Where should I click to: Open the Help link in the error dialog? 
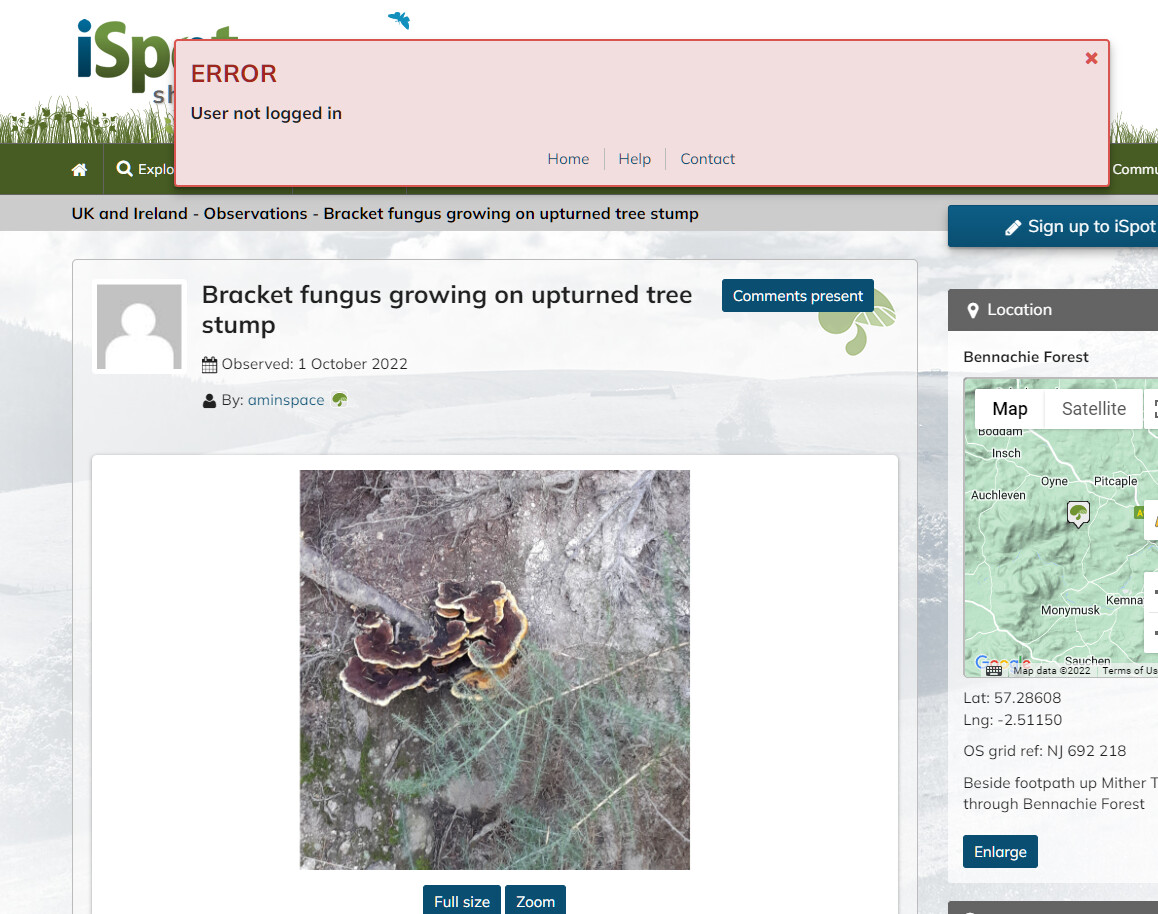[x=634, y=159]
